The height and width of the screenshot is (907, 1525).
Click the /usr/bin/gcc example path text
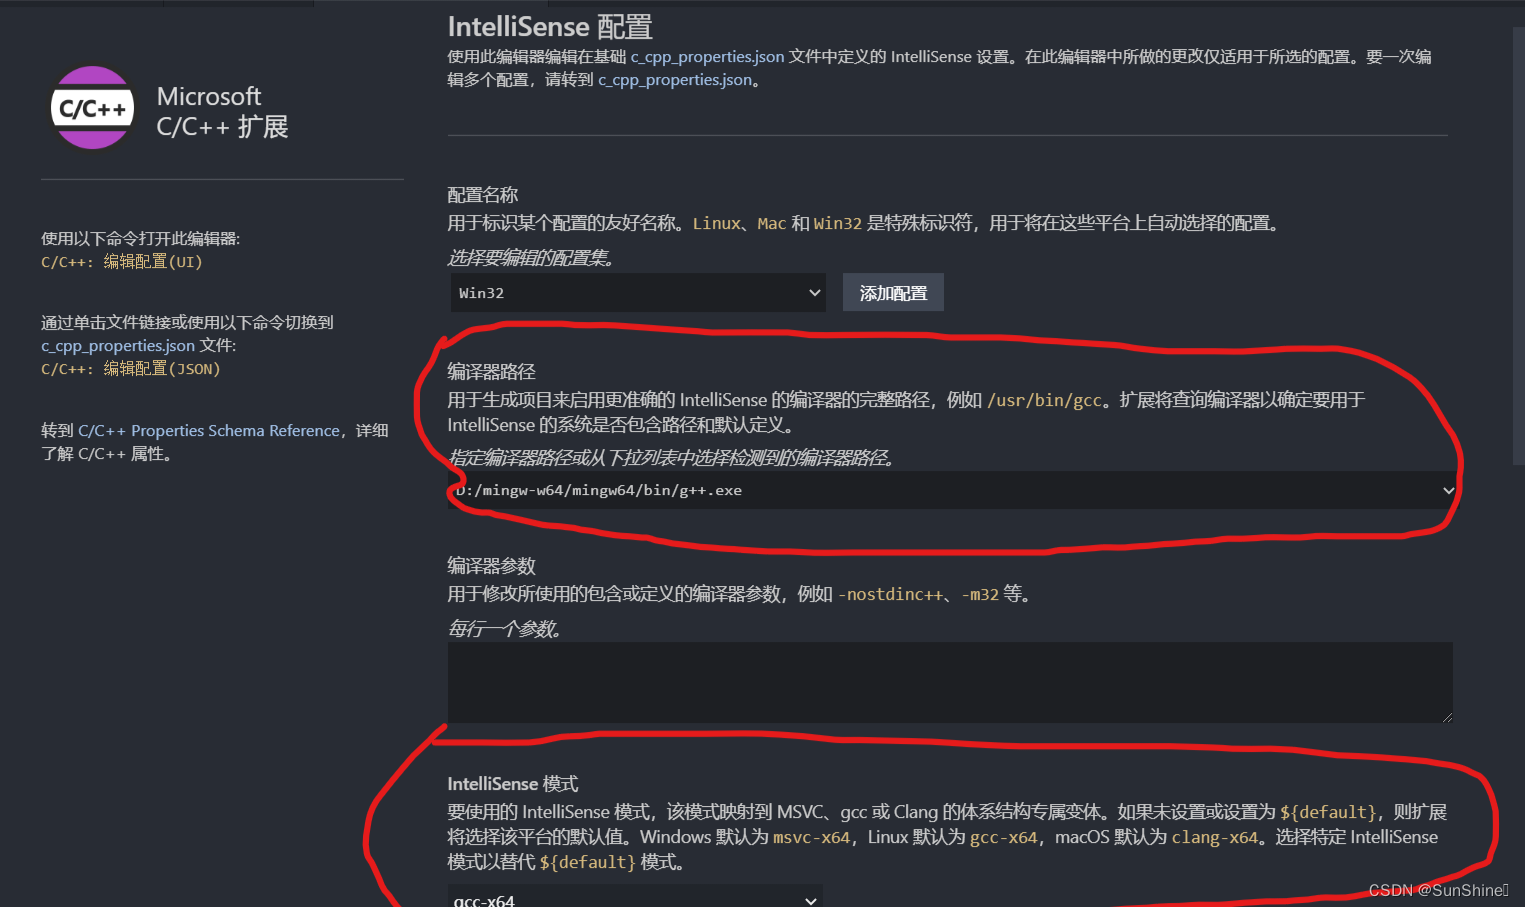pos(1044,400)
